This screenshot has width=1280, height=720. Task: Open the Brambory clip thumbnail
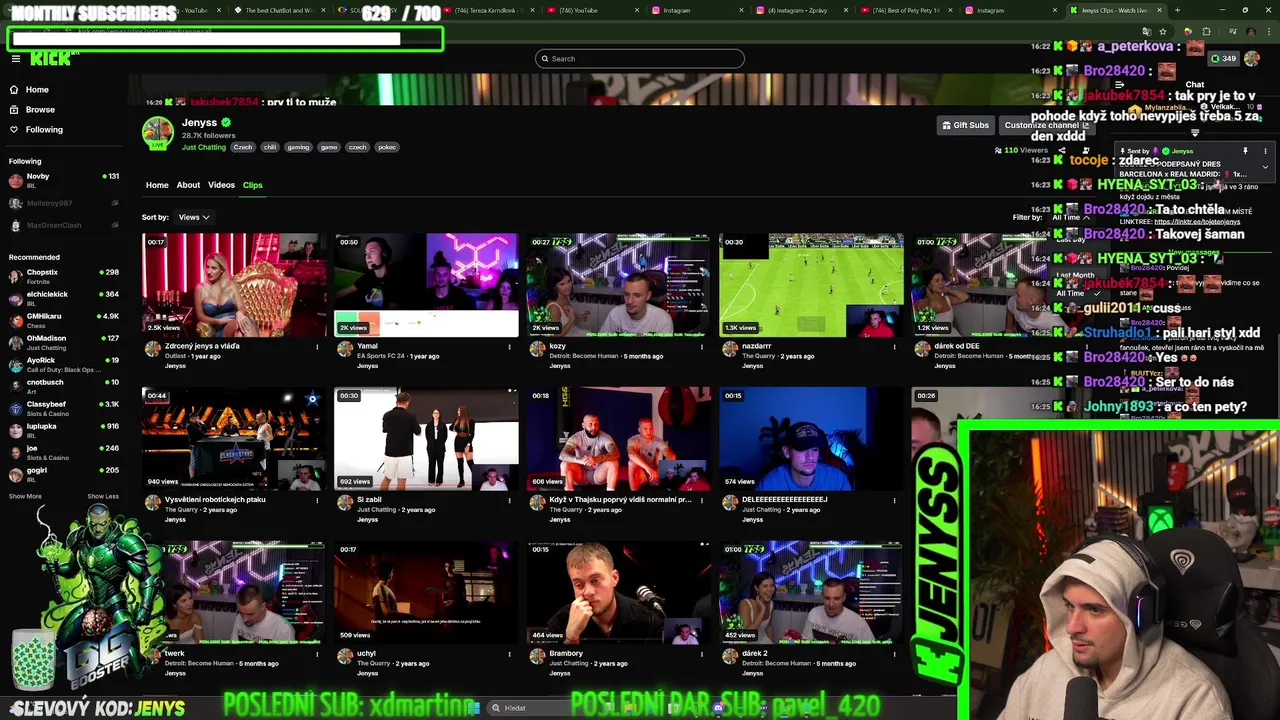pos(618,592)
